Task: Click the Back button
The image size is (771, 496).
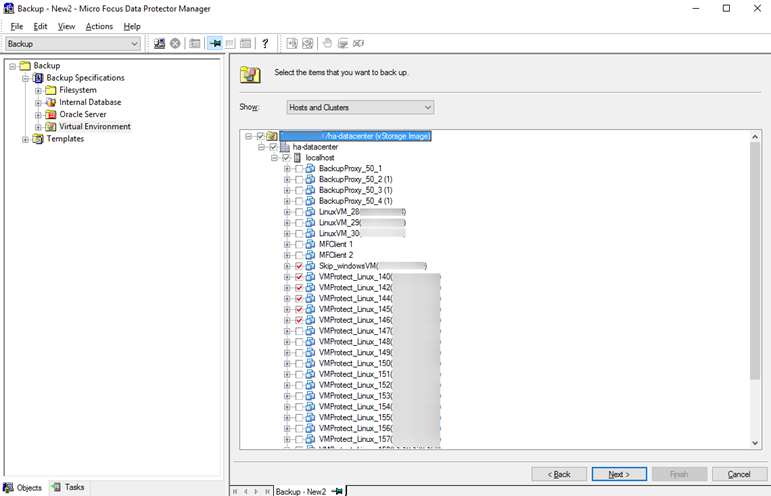Action: (559, 474)
